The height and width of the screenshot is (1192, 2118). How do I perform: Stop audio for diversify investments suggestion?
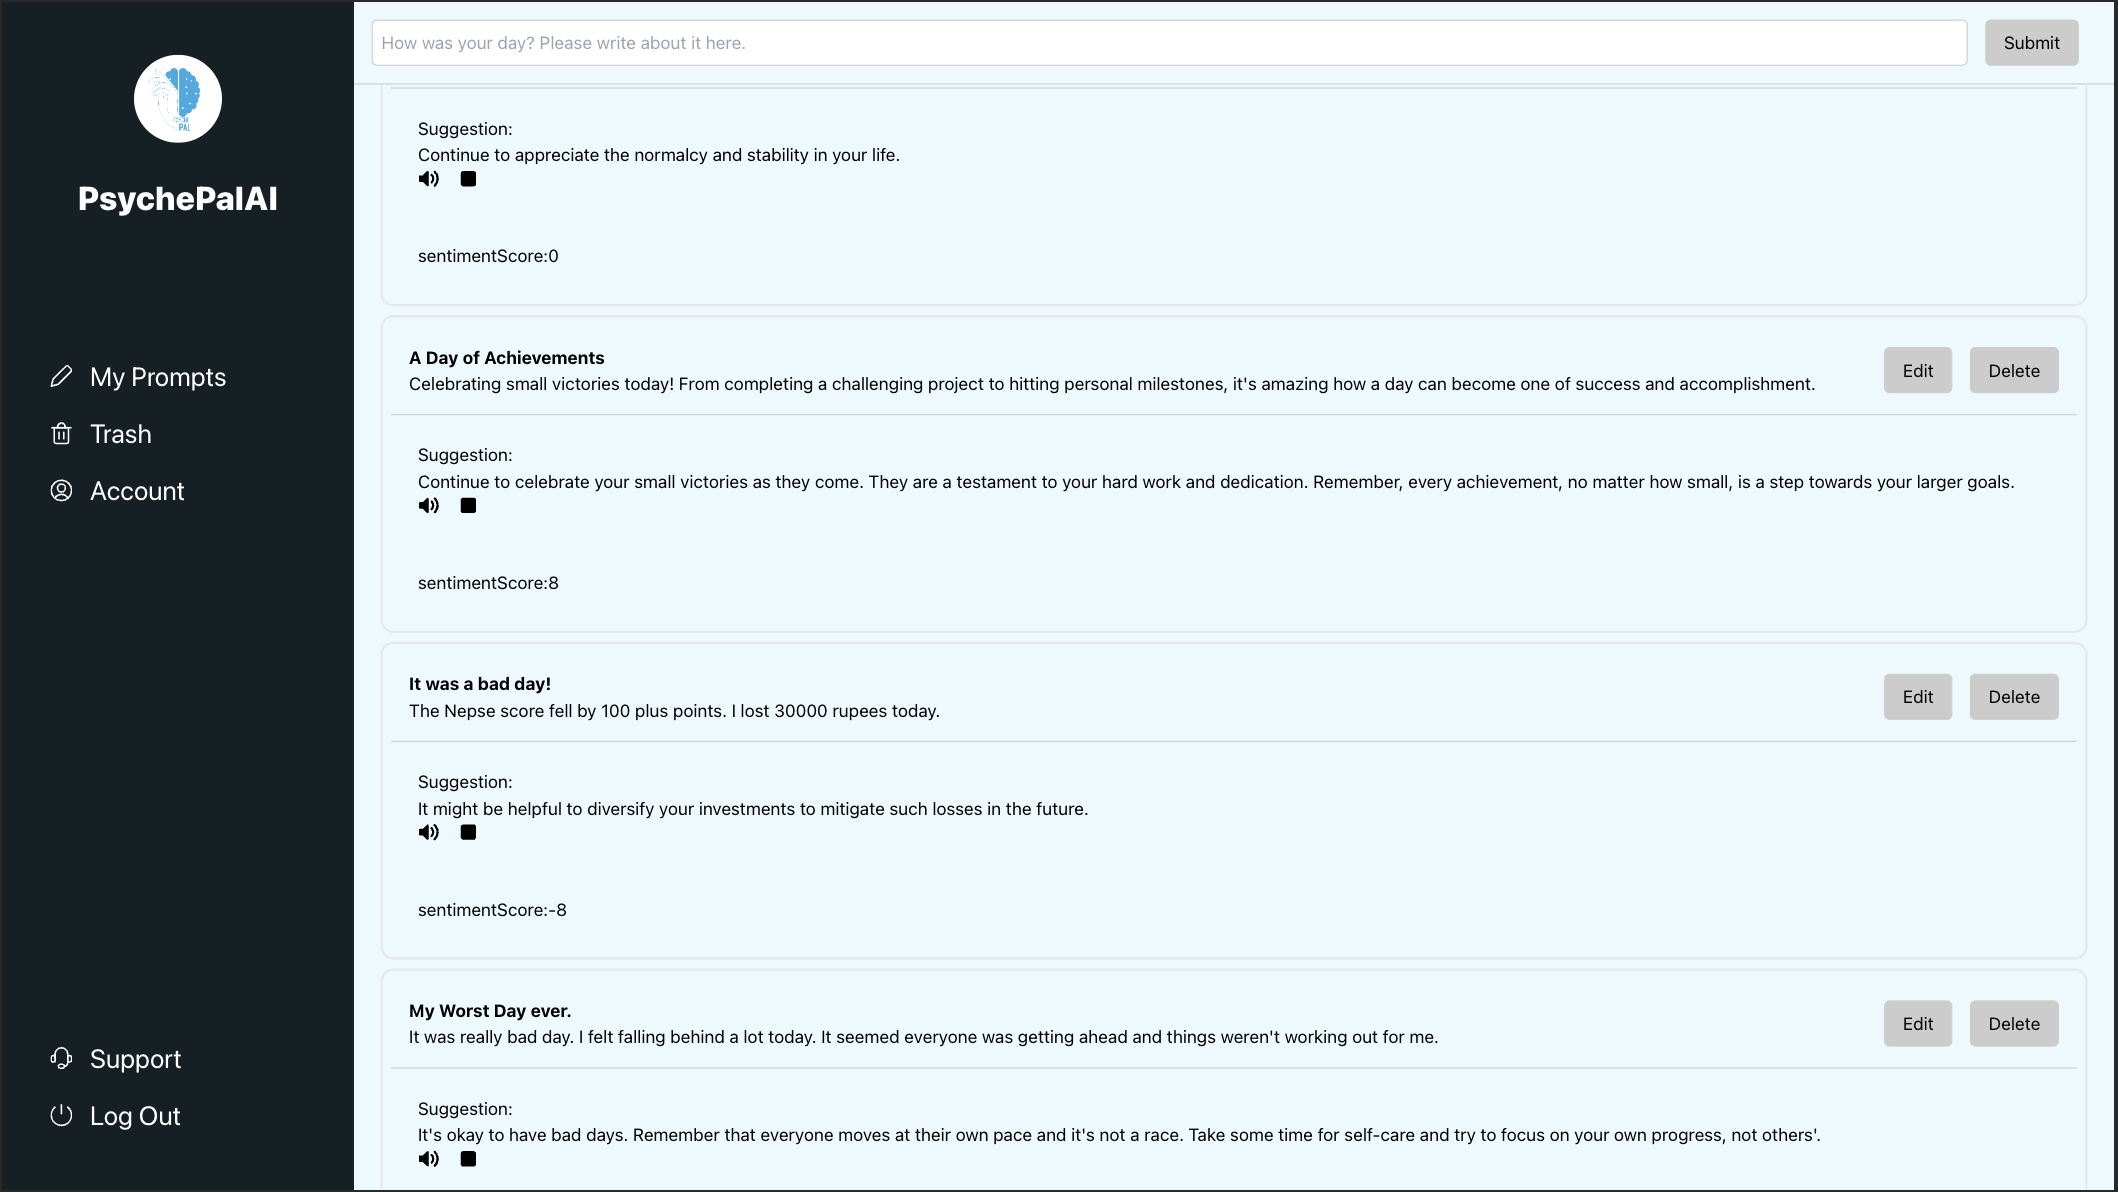tap(468, 832)
